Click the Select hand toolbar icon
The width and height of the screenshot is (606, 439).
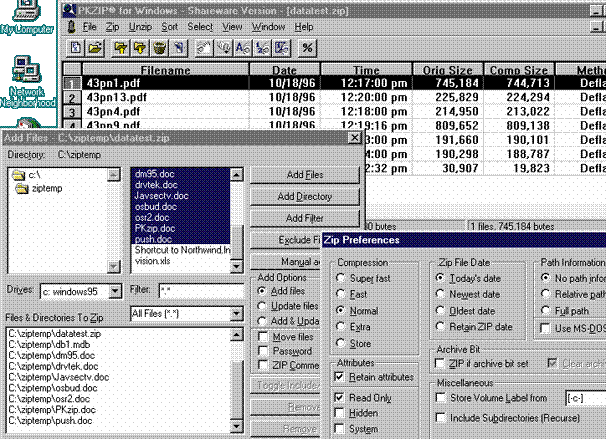pos(204,48)
